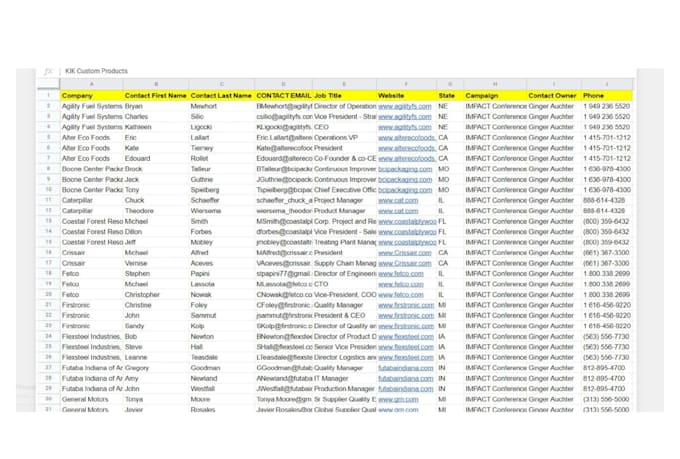The height and width of the screenshot is (459, 680).
Task: Click the Job Title header cell
Action: pyautogui.click(x=344, y=95)
